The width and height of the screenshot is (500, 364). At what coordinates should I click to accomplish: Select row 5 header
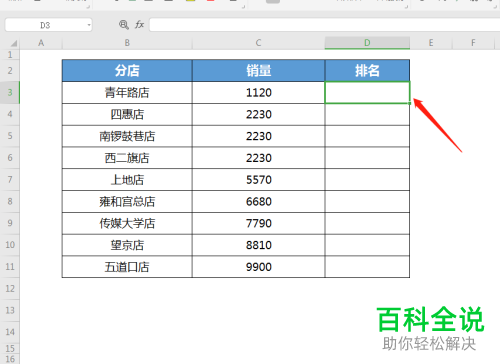click(x=10, y=136)
